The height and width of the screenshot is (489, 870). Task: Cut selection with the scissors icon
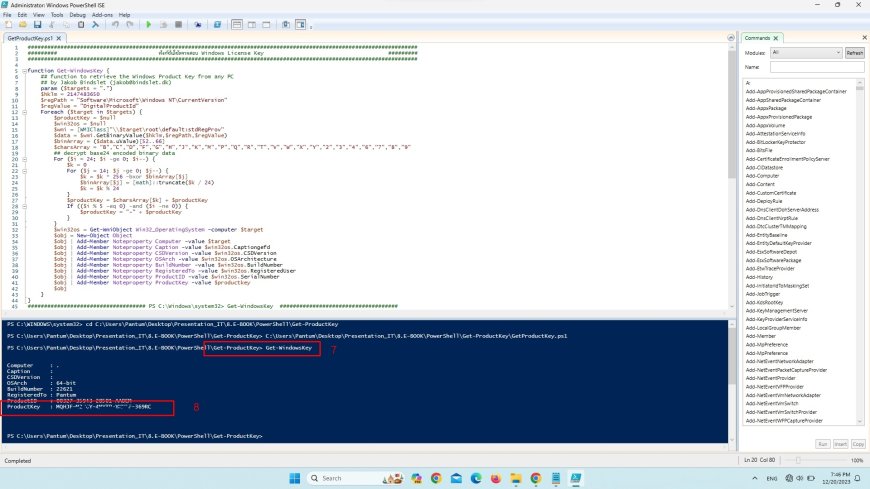(x=52, y=24)
